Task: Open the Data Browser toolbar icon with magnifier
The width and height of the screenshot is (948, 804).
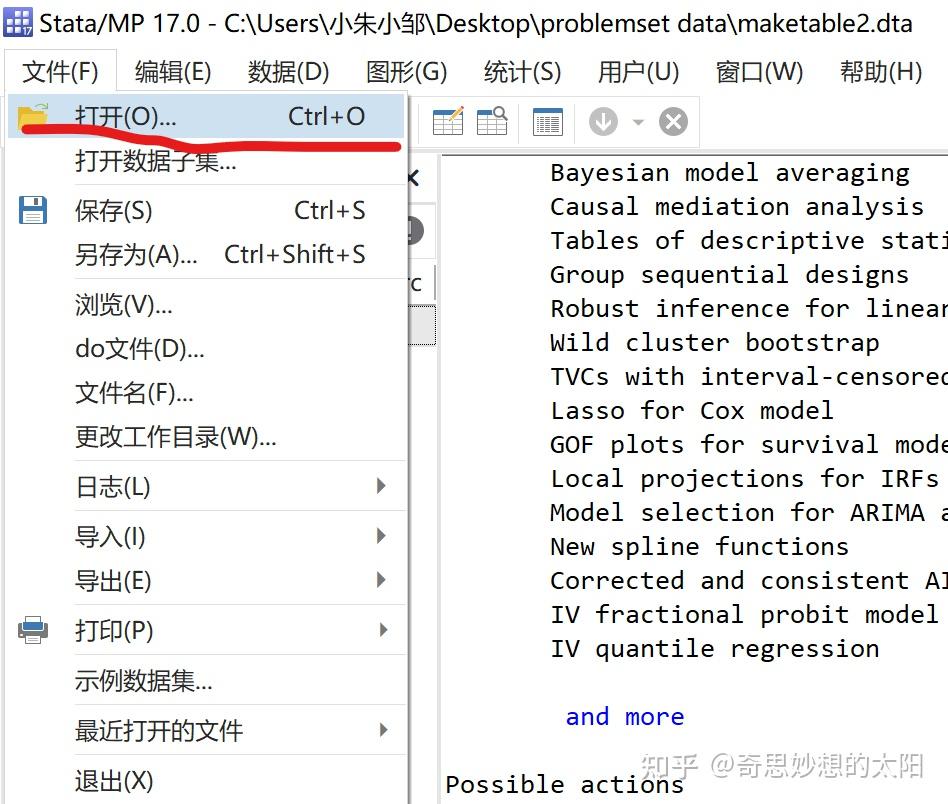Action: 492,122
